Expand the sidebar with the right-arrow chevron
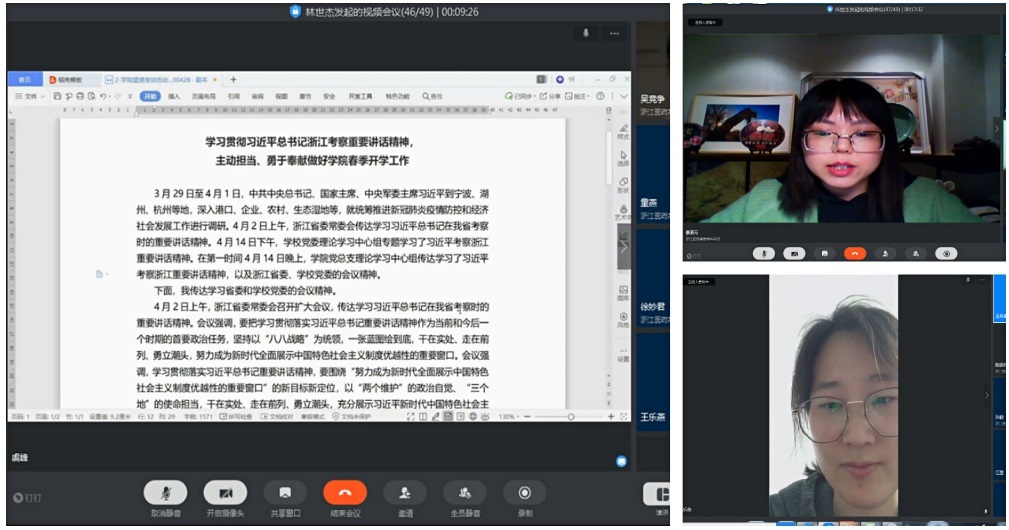Screen dimensions: 1009x530 pyautogui.click(x=623, y=247)
